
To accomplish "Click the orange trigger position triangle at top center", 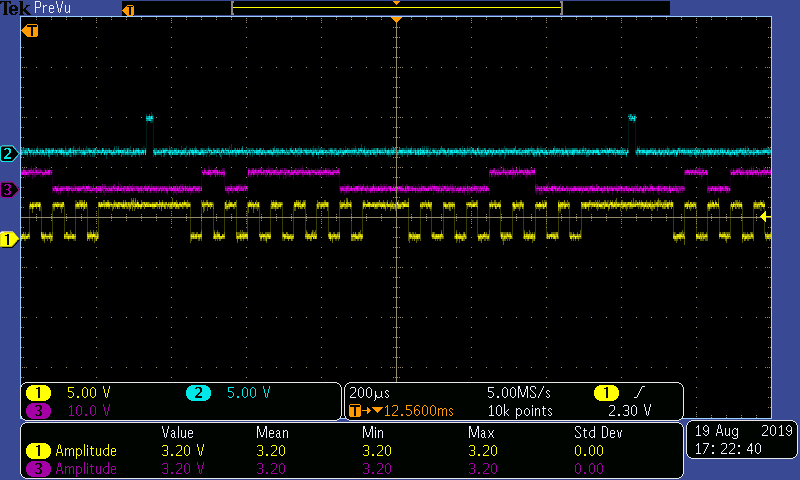I will click(x=396, y=19).
